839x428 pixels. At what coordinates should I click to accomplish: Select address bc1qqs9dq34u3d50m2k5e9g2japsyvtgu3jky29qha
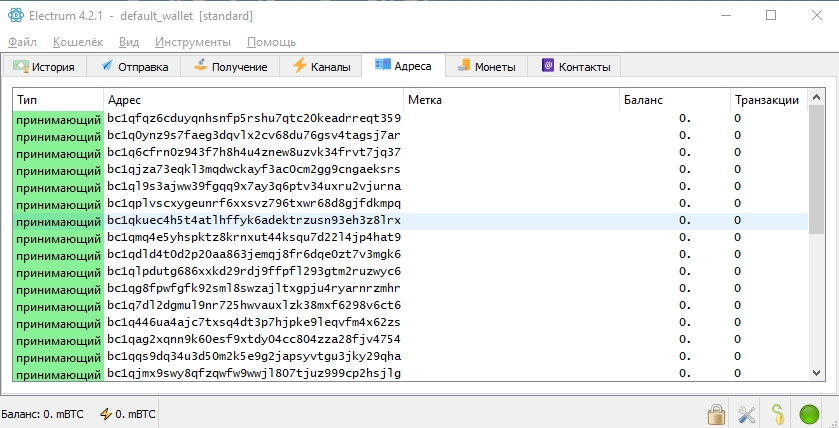pos(254,356)
